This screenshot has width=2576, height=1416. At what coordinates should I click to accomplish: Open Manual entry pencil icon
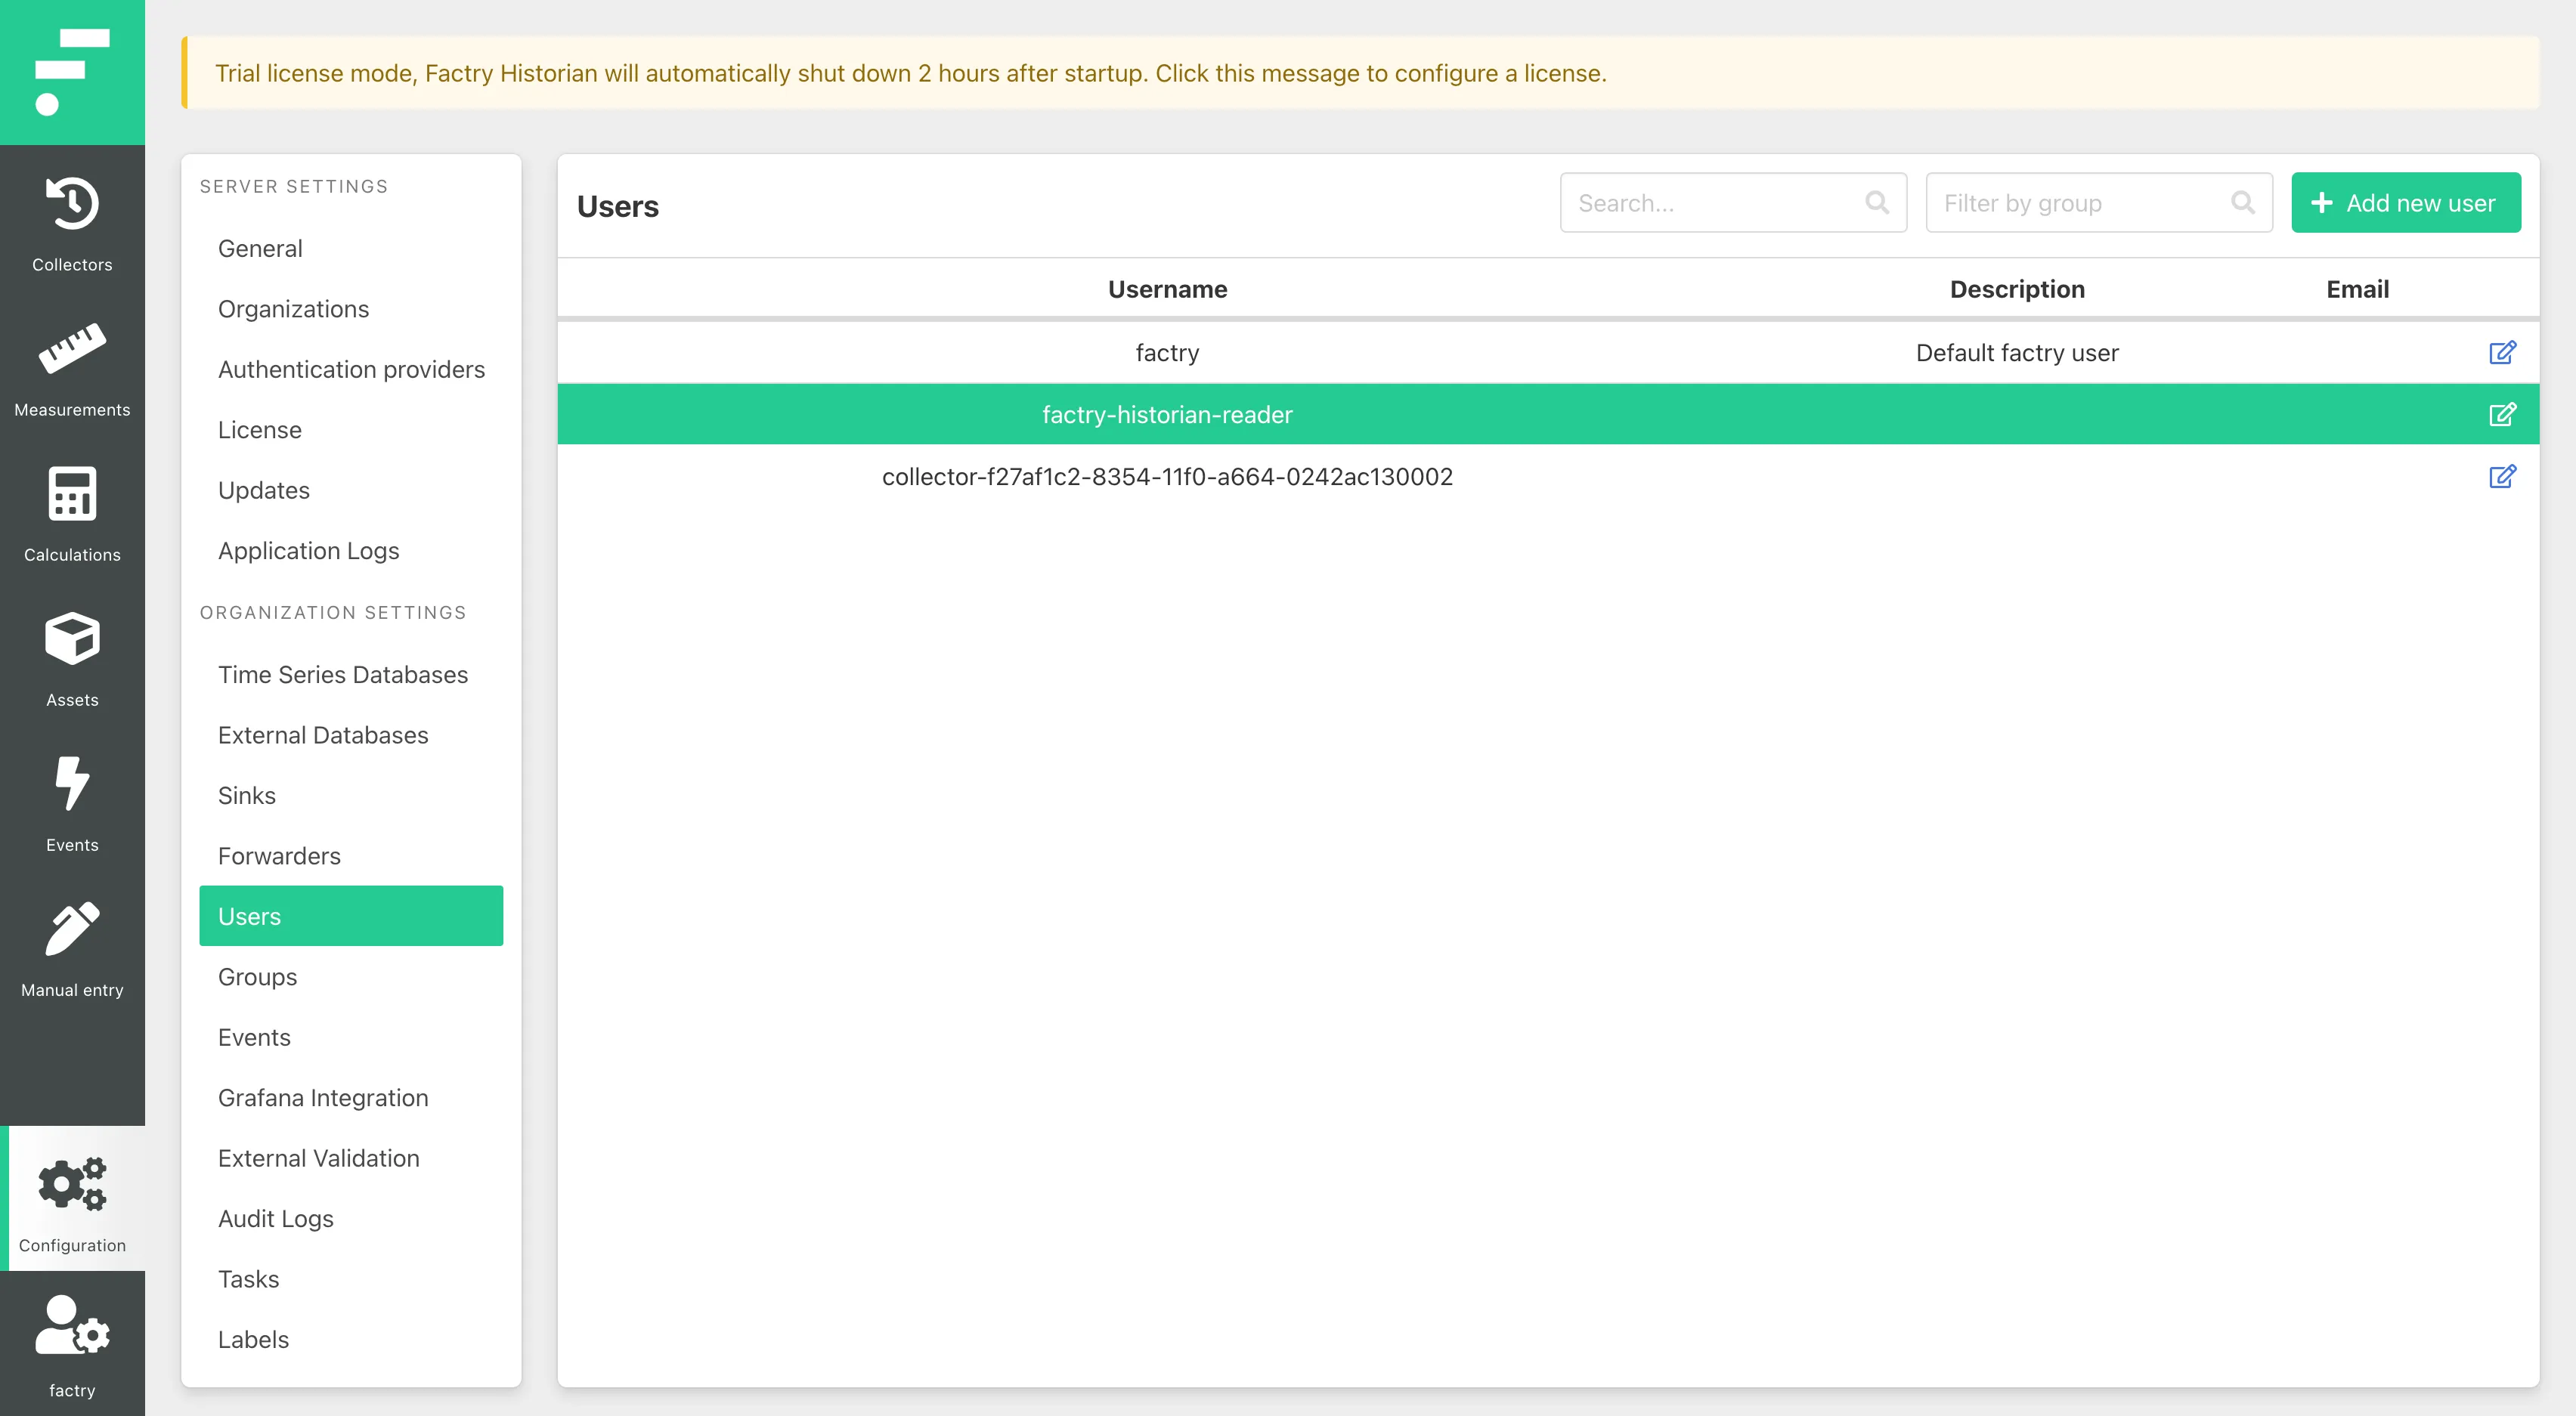pyautogui.click(x=72, y=928)
